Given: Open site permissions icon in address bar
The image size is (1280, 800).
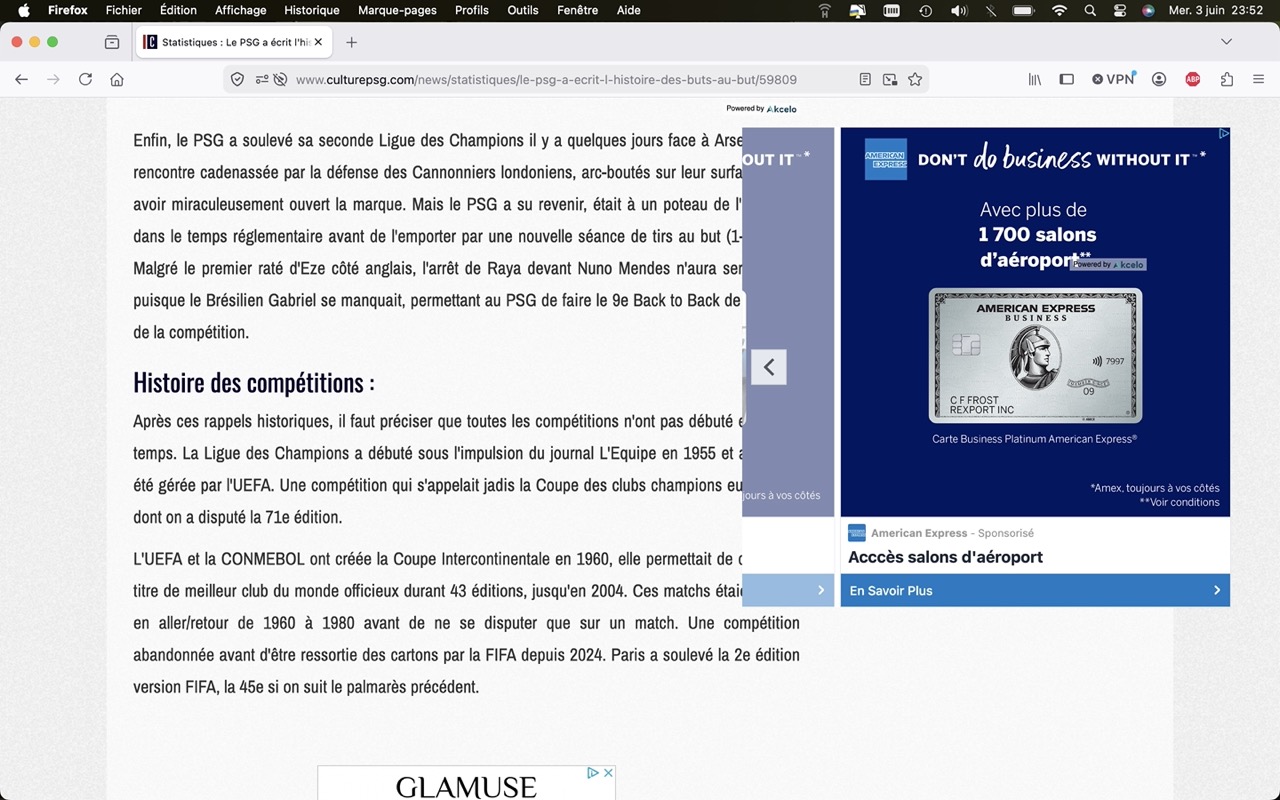Looking at the screenshot, I should 261,80.
